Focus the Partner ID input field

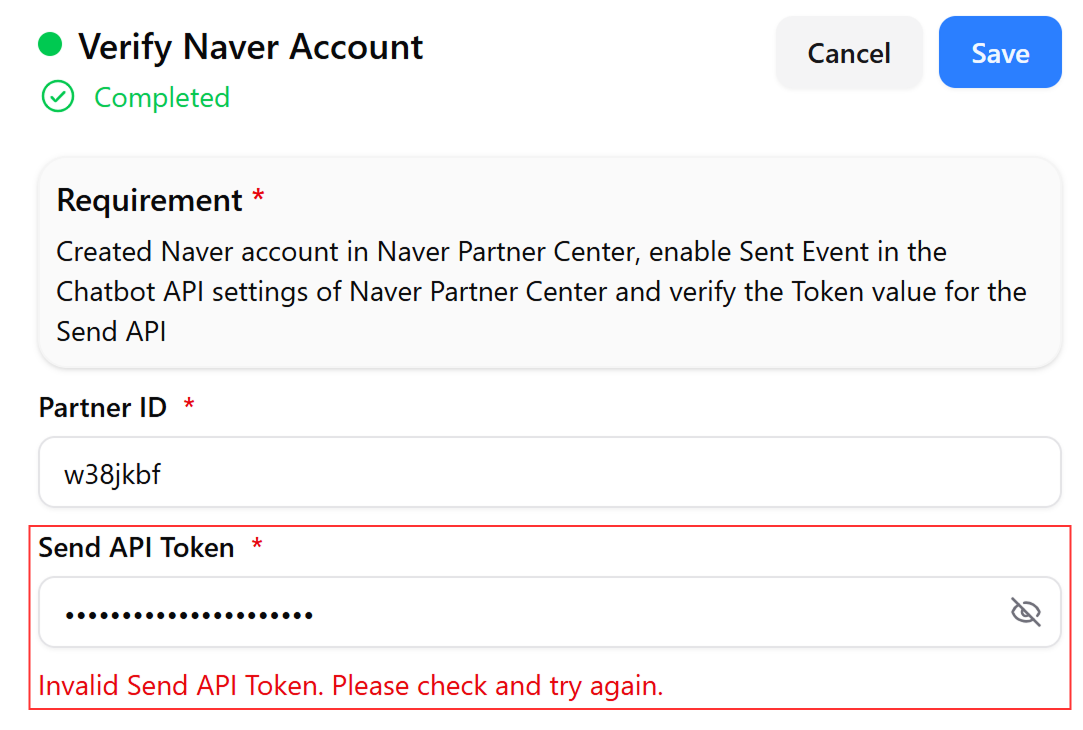(x=550, y=472)
